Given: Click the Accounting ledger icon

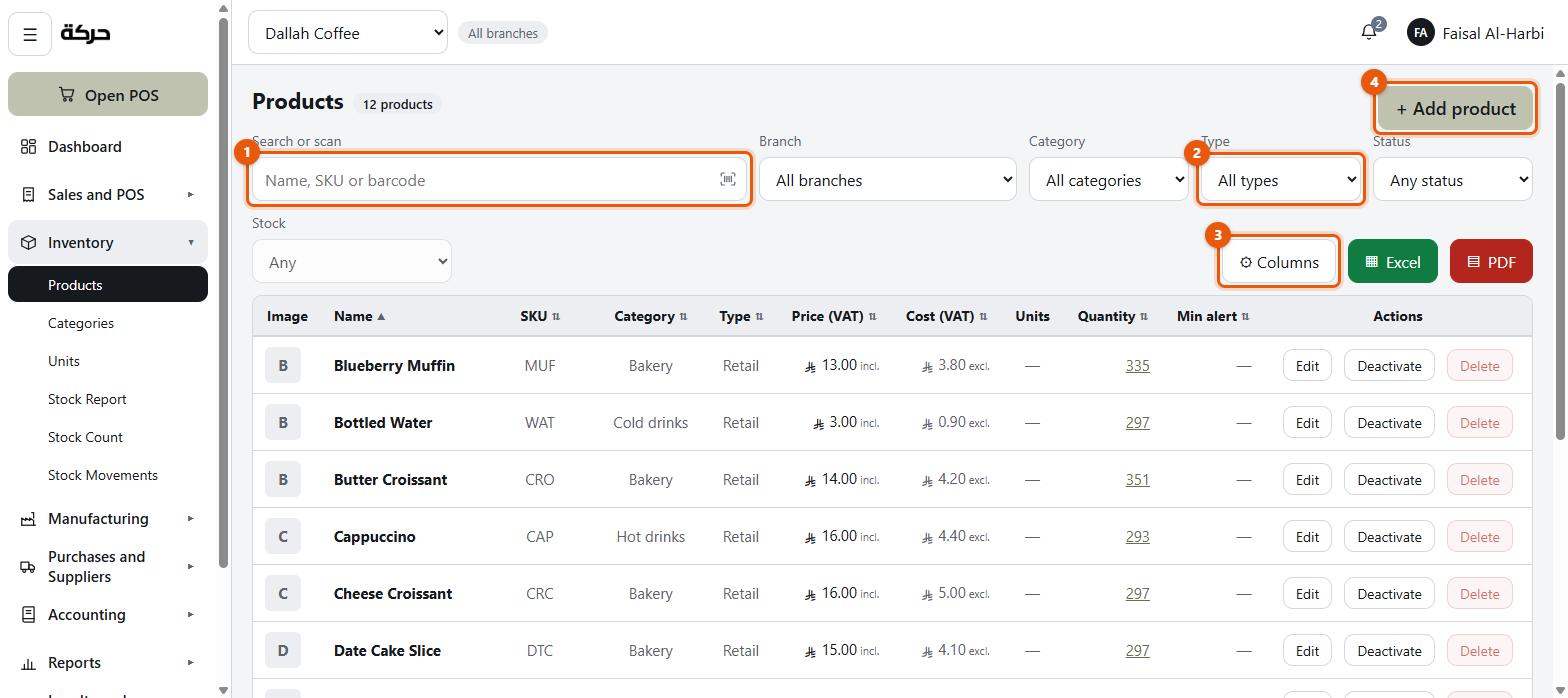Looking at the screenshot, I should point(28,615).
